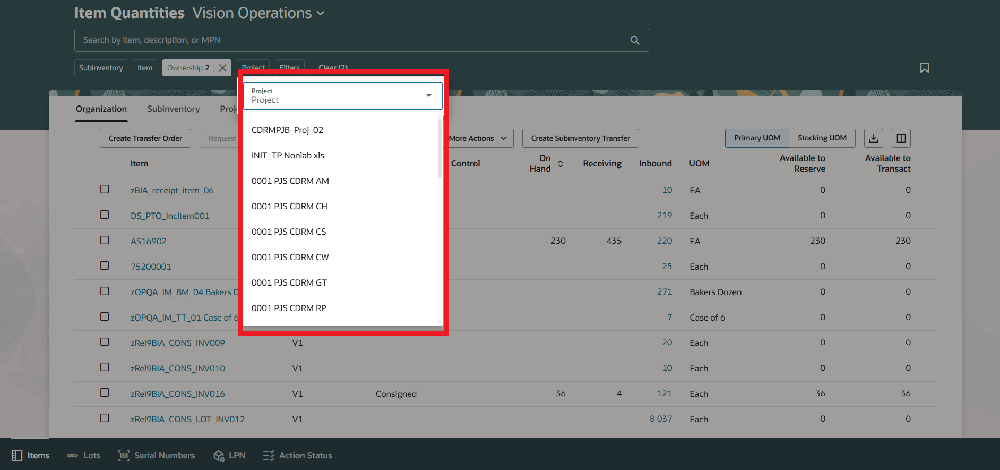Click the bookmark saved search icon
The image size is (1000, 470).
click(924, 68)
